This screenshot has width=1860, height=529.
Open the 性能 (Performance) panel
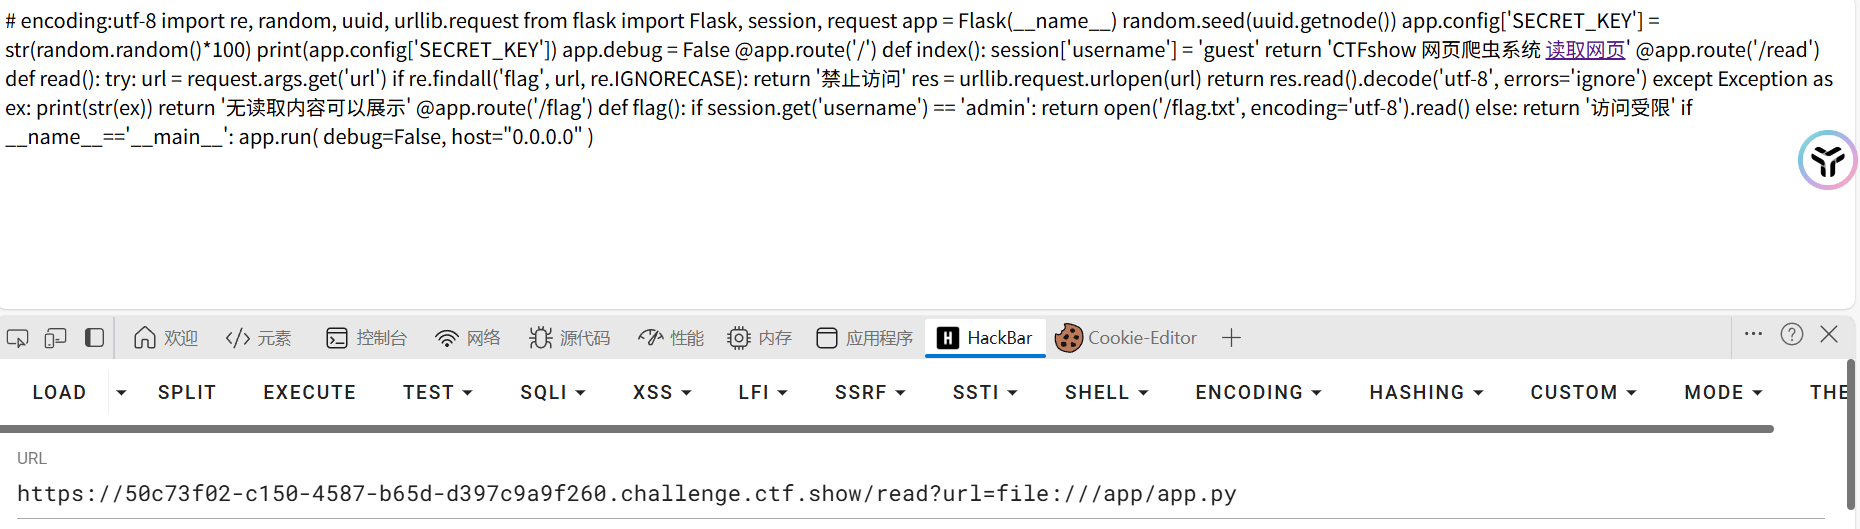coord(671,338)
